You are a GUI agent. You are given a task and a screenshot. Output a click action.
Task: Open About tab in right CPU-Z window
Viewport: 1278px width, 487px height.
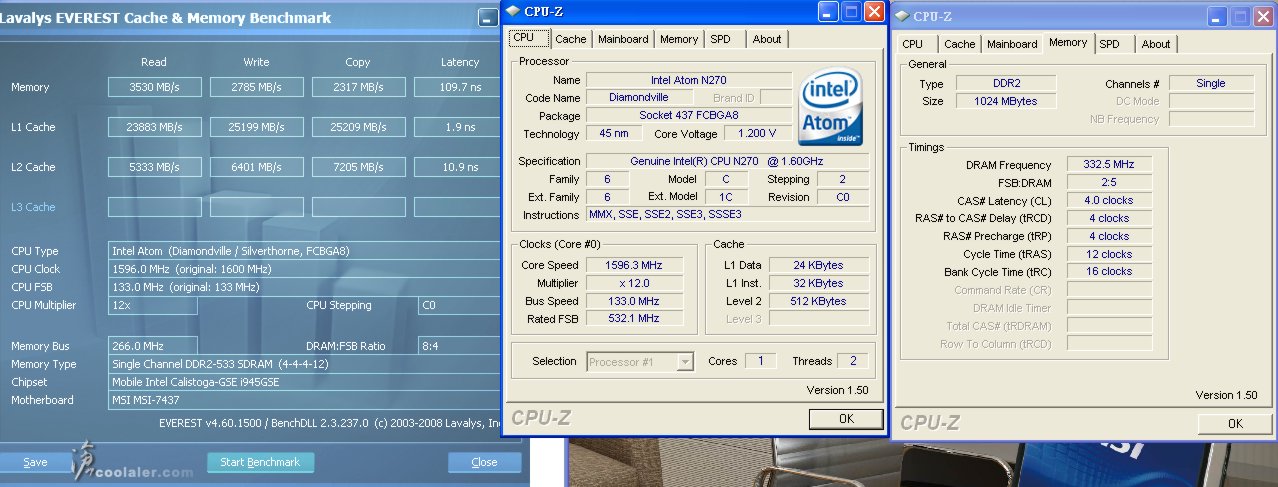tap(1156, 44)
